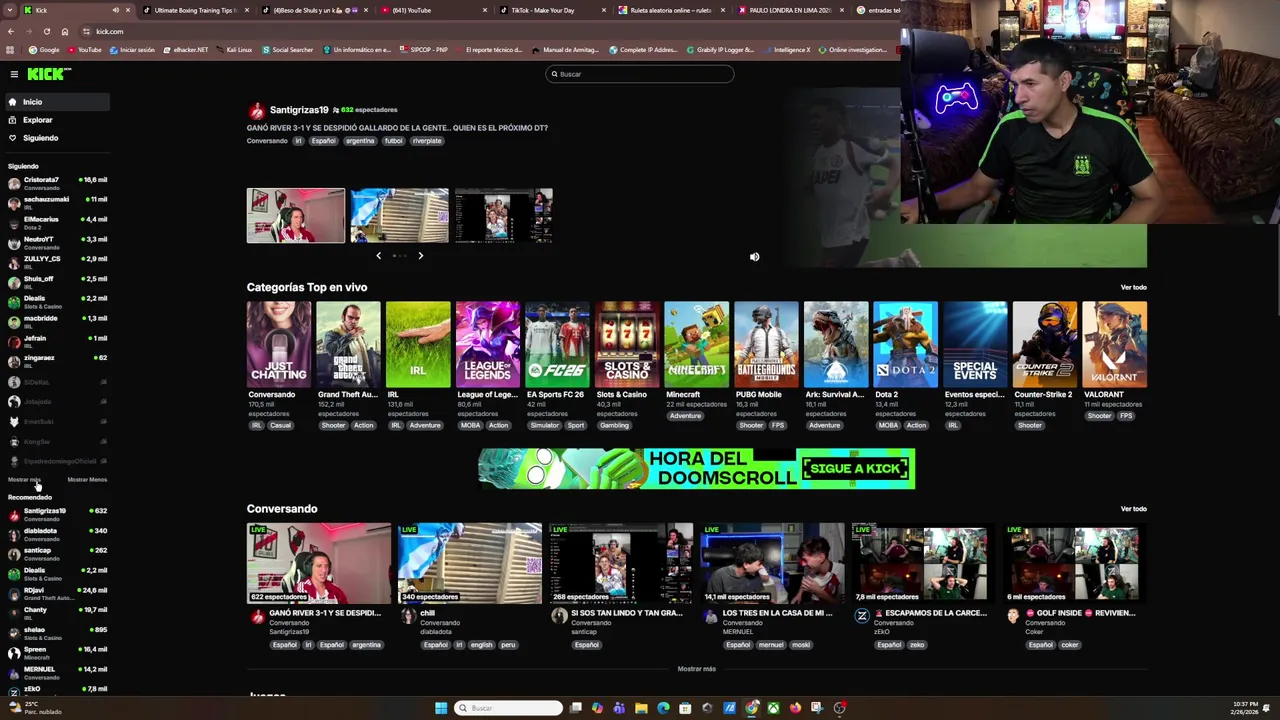Image resolution: width=1280 pixels, height=720 pixels.
Task: Open Microsoft Edge from taskbar
Action: 663,708
